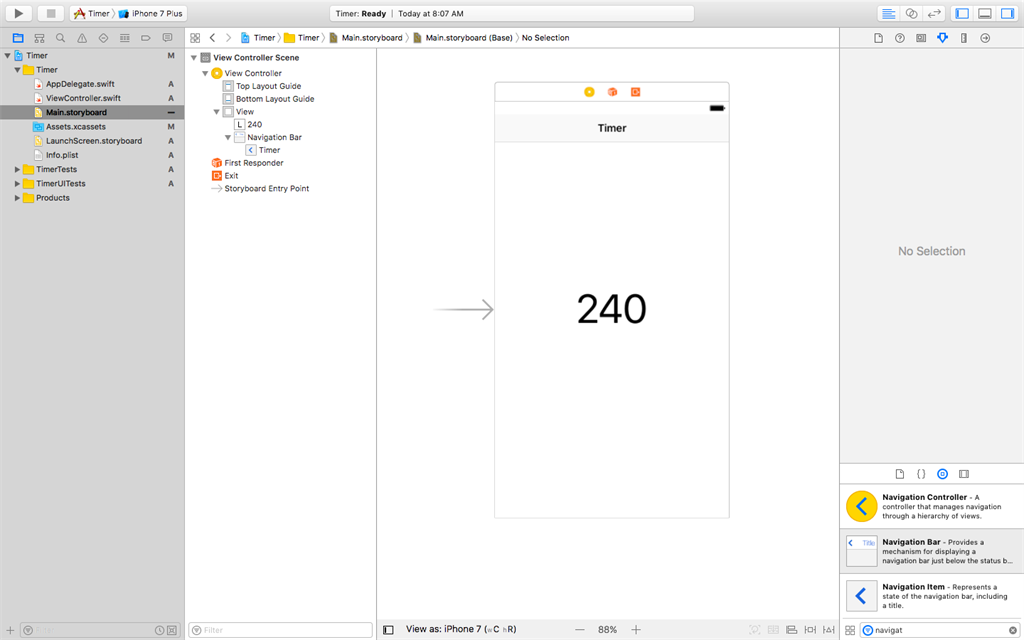The height and width of the screenshot is (640, 1024).
Task: Click View as: iPhone 7 device bar
Action: tap(461, 630)
